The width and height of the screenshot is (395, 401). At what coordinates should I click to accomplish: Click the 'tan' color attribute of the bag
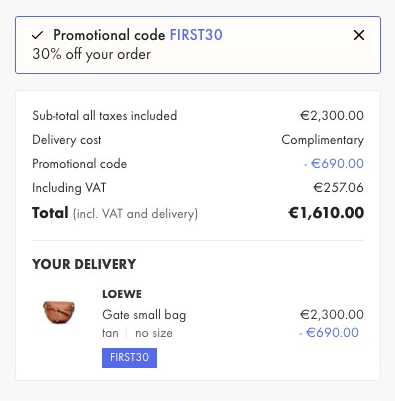(110, 333)
